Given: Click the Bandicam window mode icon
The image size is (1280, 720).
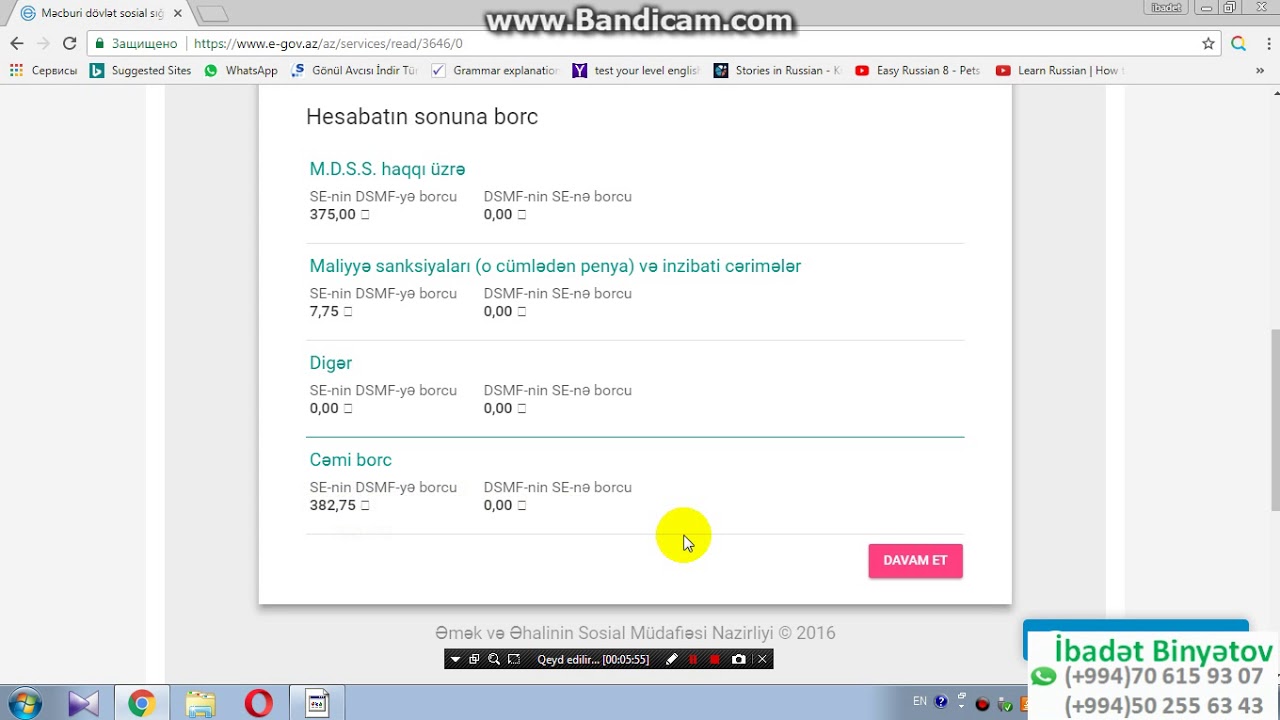Looking at the screenshot, I should pyautogui.click(x=474, y=659).
